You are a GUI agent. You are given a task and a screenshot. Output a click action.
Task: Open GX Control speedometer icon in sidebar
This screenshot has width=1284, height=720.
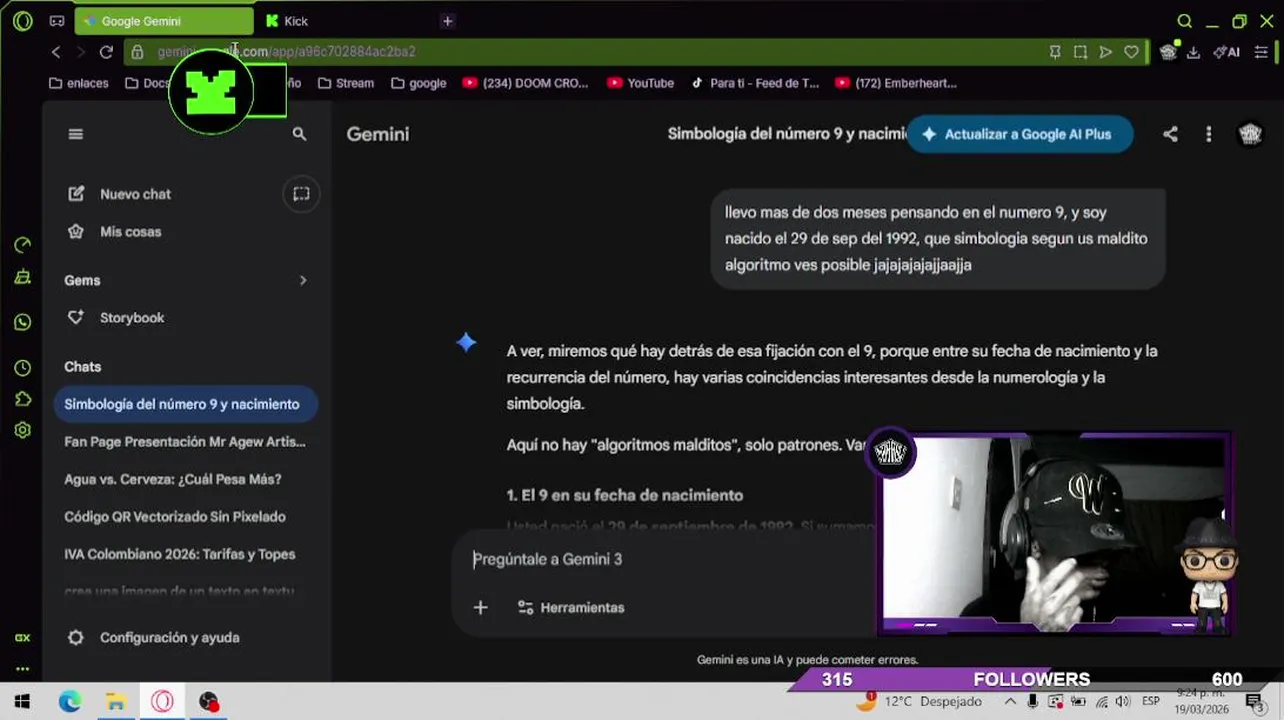22,245
